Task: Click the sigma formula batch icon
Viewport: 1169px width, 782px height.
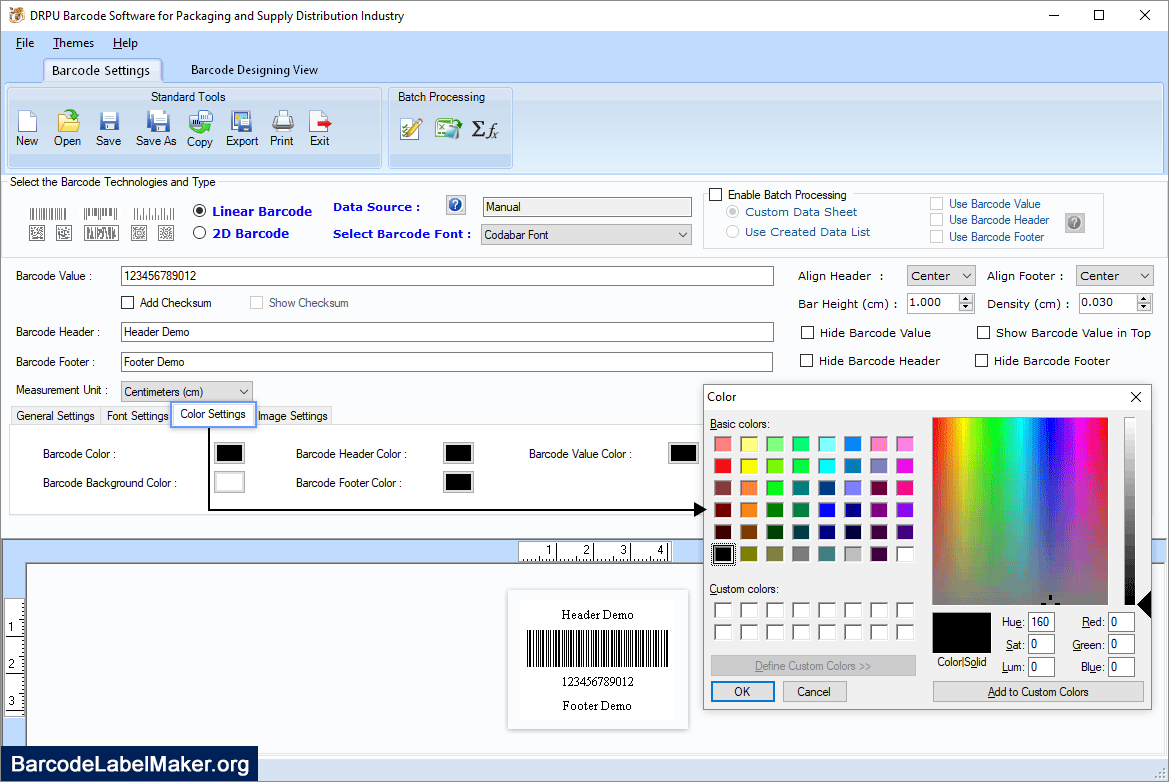Action: (x=485, y=130)
